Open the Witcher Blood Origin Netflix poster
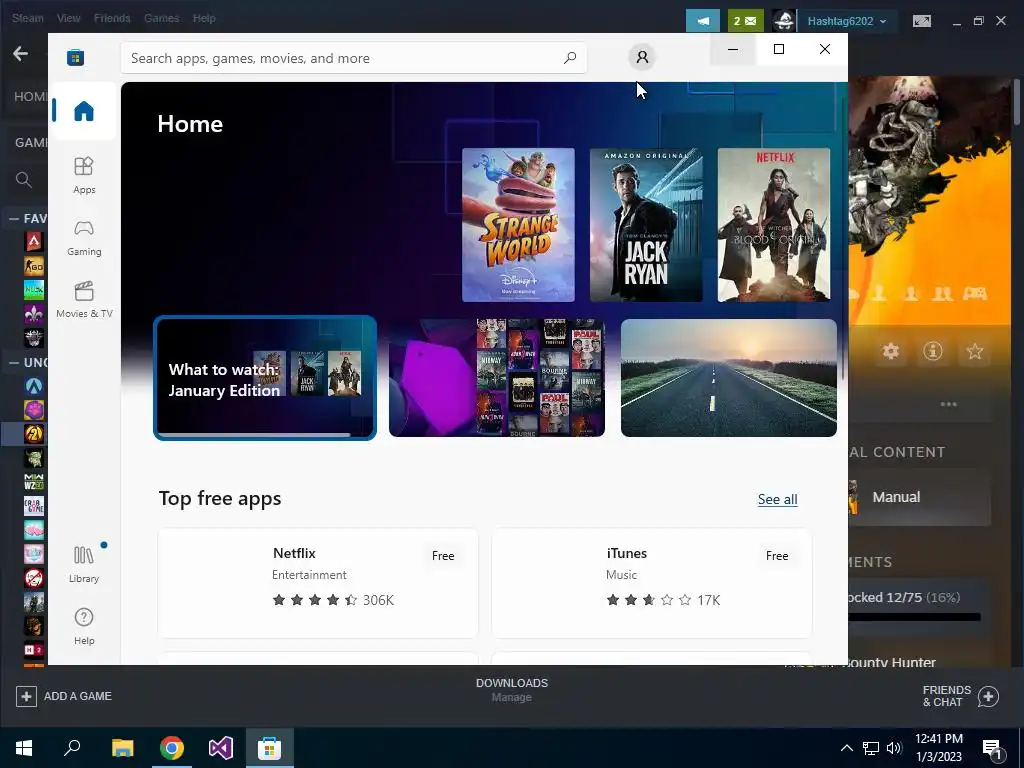The width and height of the screenshot is (1024, 768). (773, 225)
